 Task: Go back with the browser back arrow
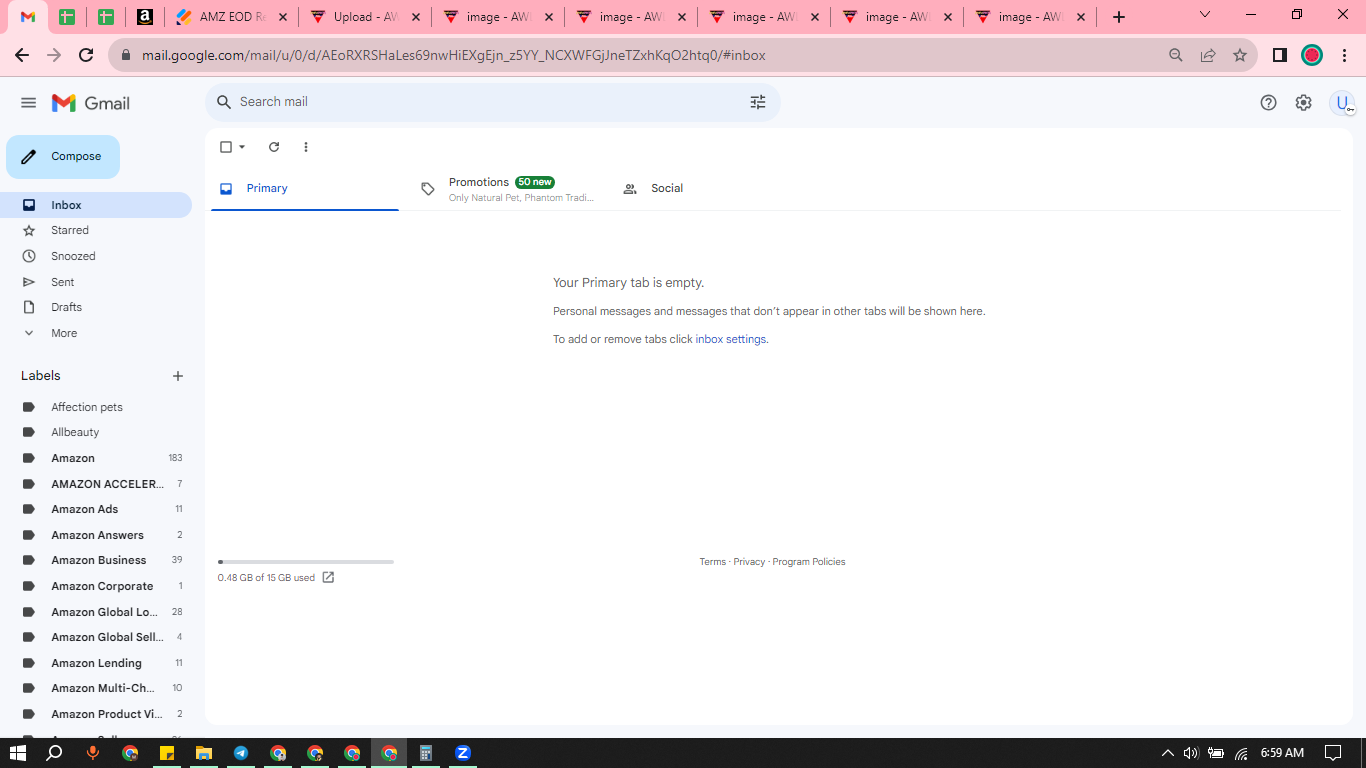tap(23, 55)
